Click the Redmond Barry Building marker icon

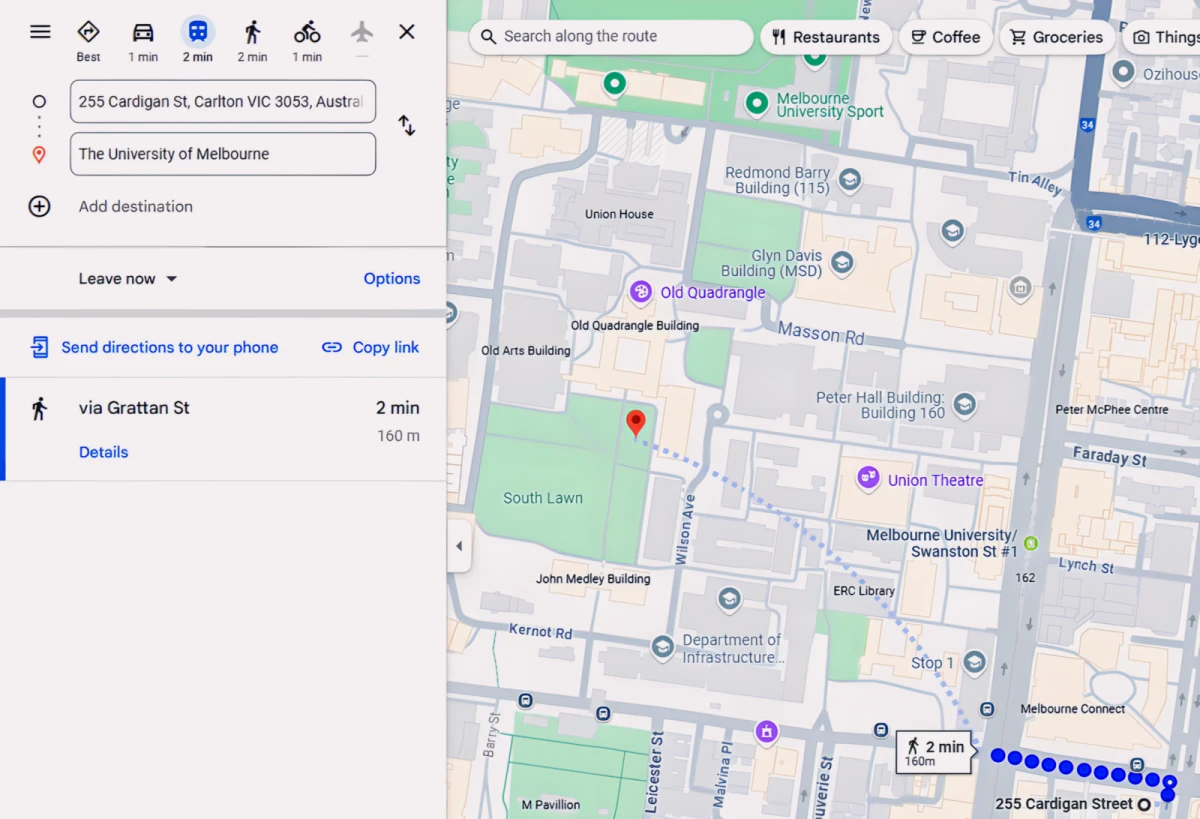point(850,180)
